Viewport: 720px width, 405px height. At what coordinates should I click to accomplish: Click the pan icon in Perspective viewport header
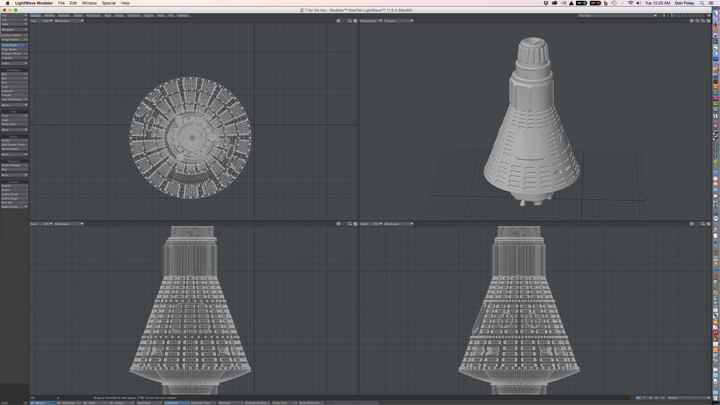pos(692,21)
